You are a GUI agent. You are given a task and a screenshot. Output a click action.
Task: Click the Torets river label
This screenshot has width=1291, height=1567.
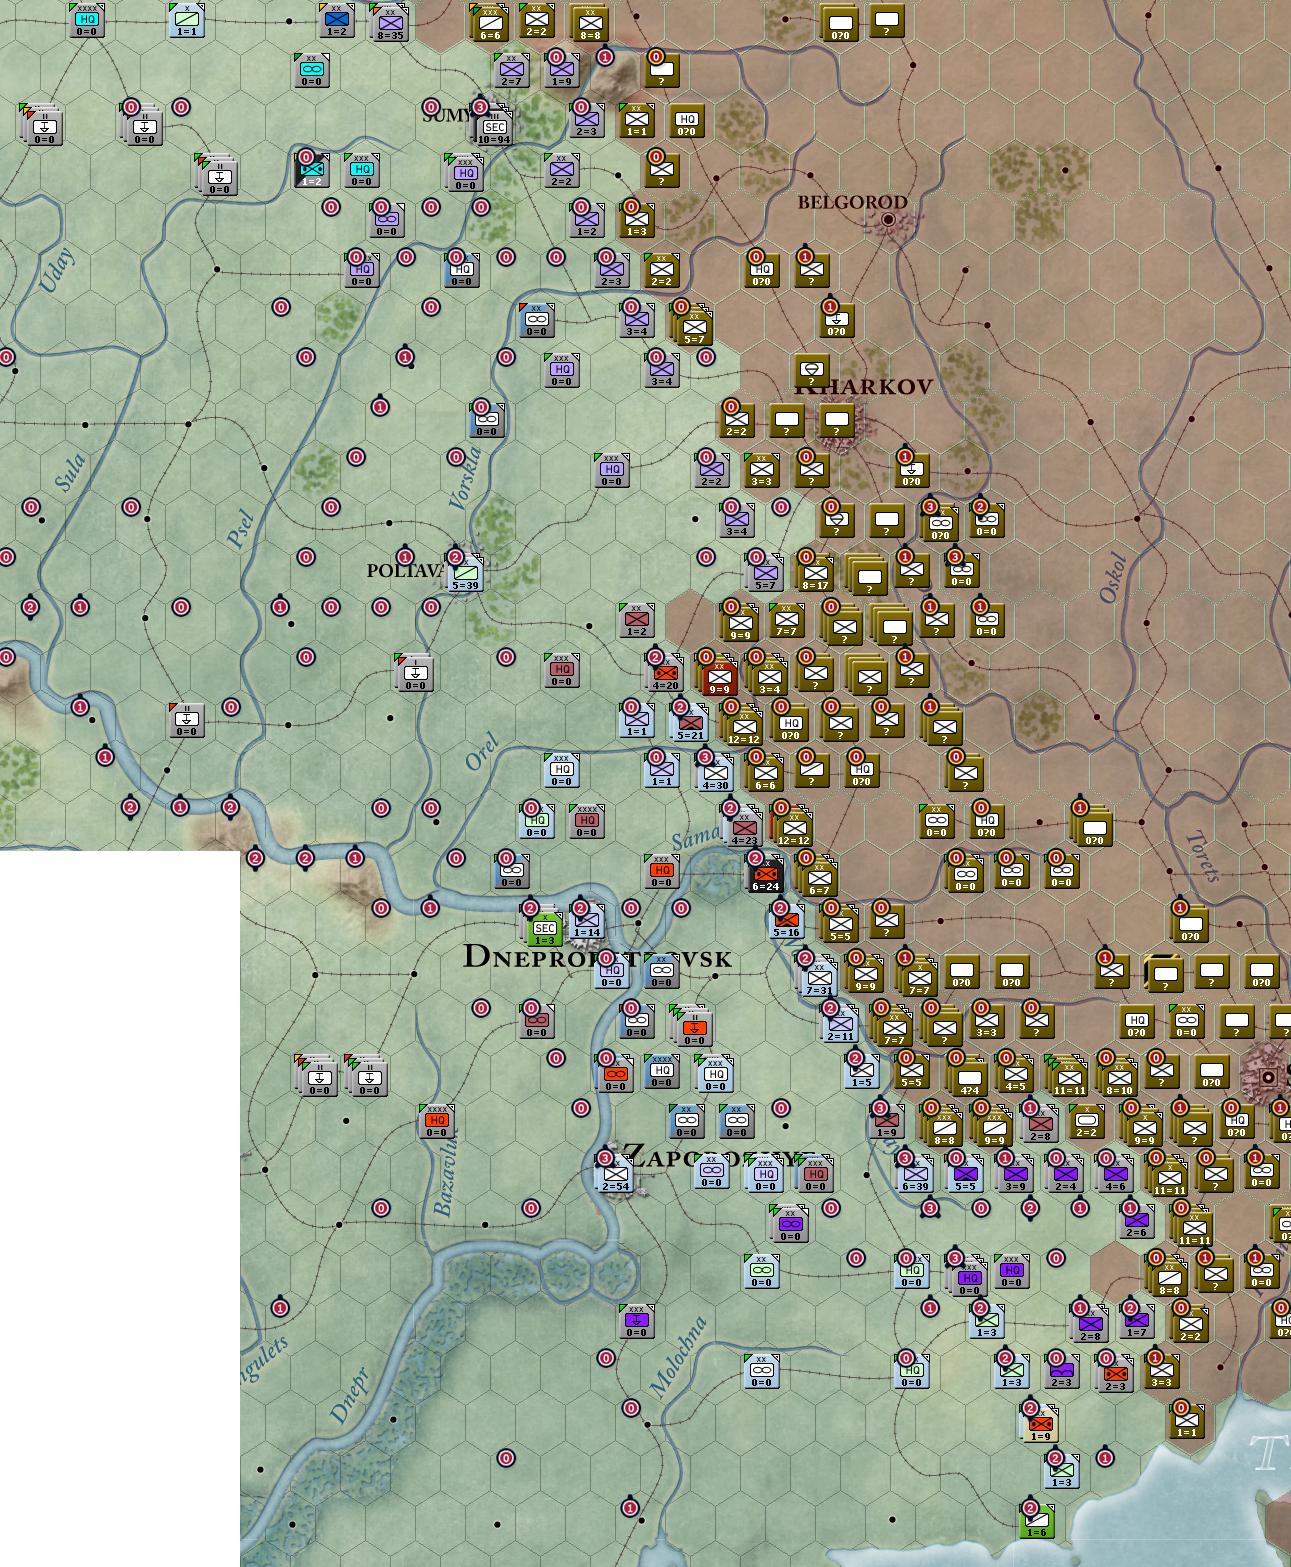[x=1203, y=857]
